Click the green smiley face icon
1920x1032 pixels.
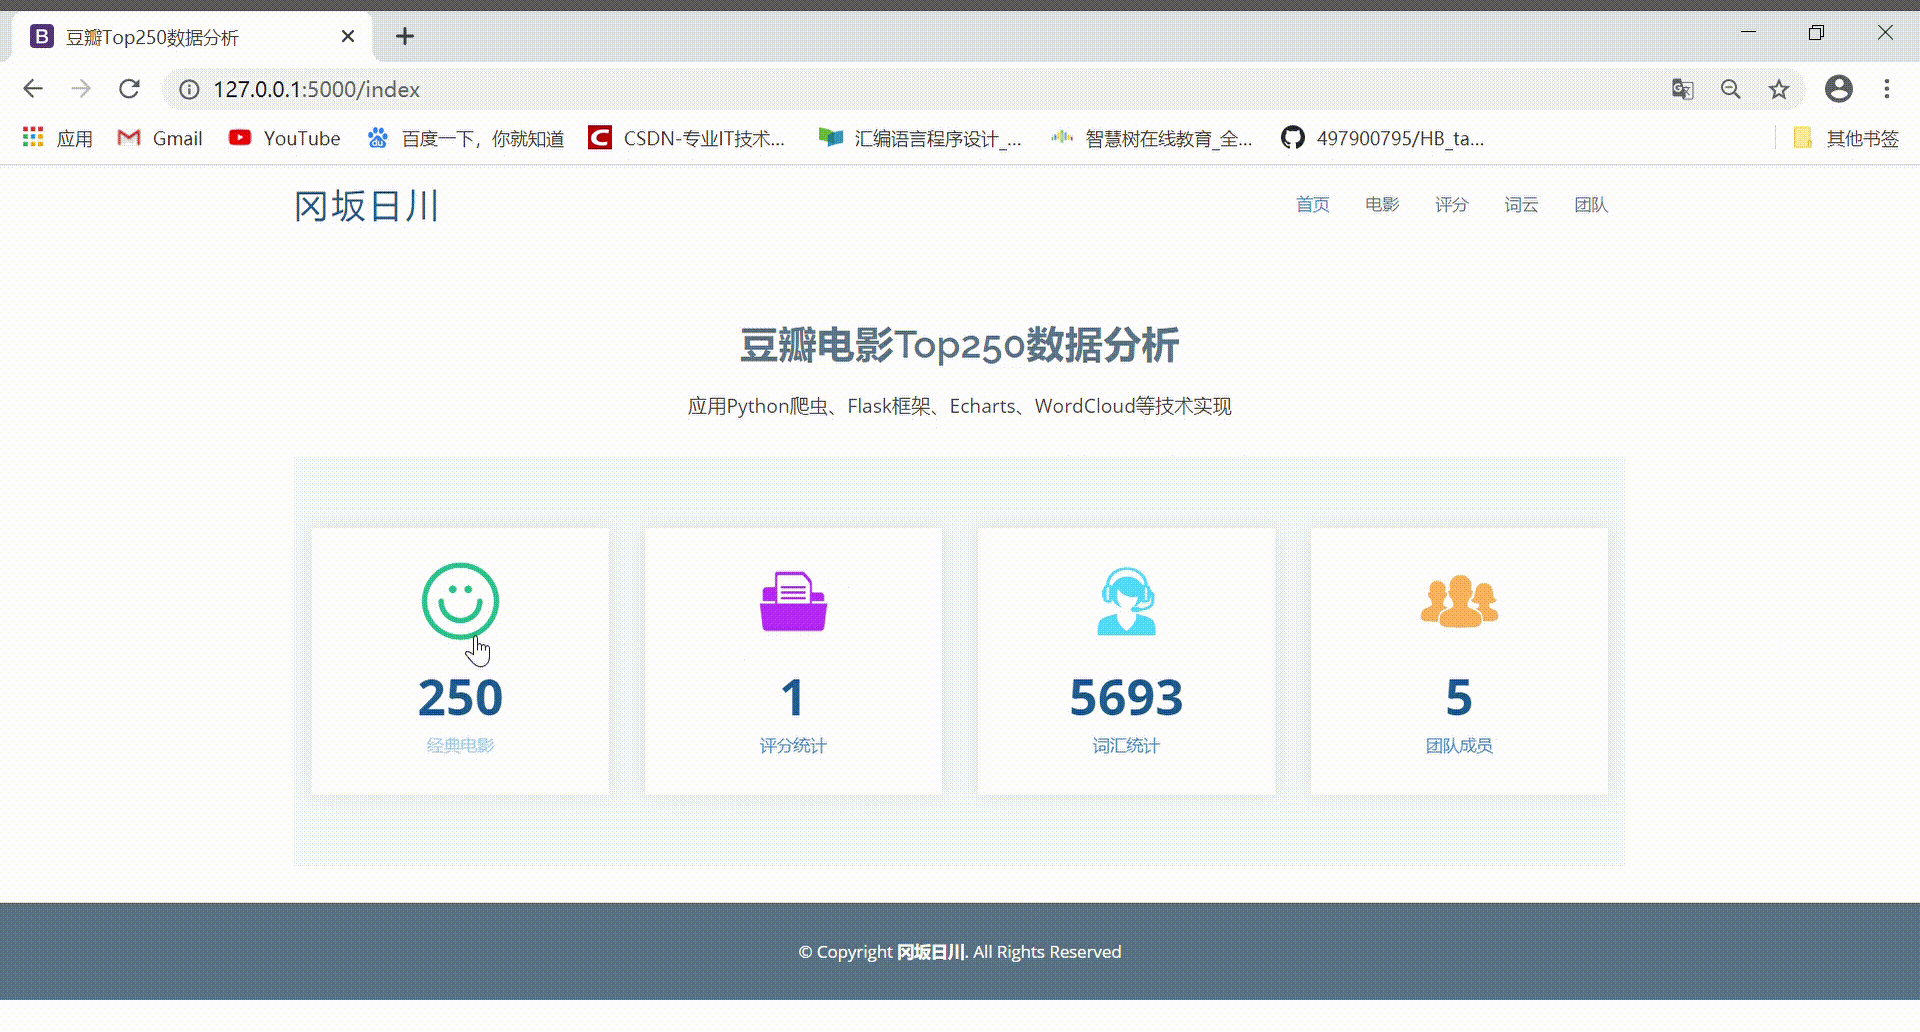[460, 601]
